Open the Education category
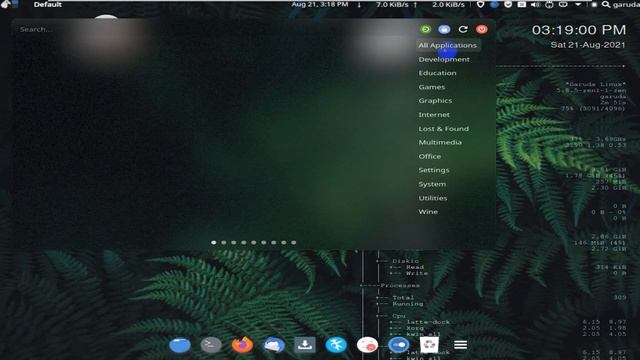The width and height of the screenshot is (640, 360). coord(437,73)
